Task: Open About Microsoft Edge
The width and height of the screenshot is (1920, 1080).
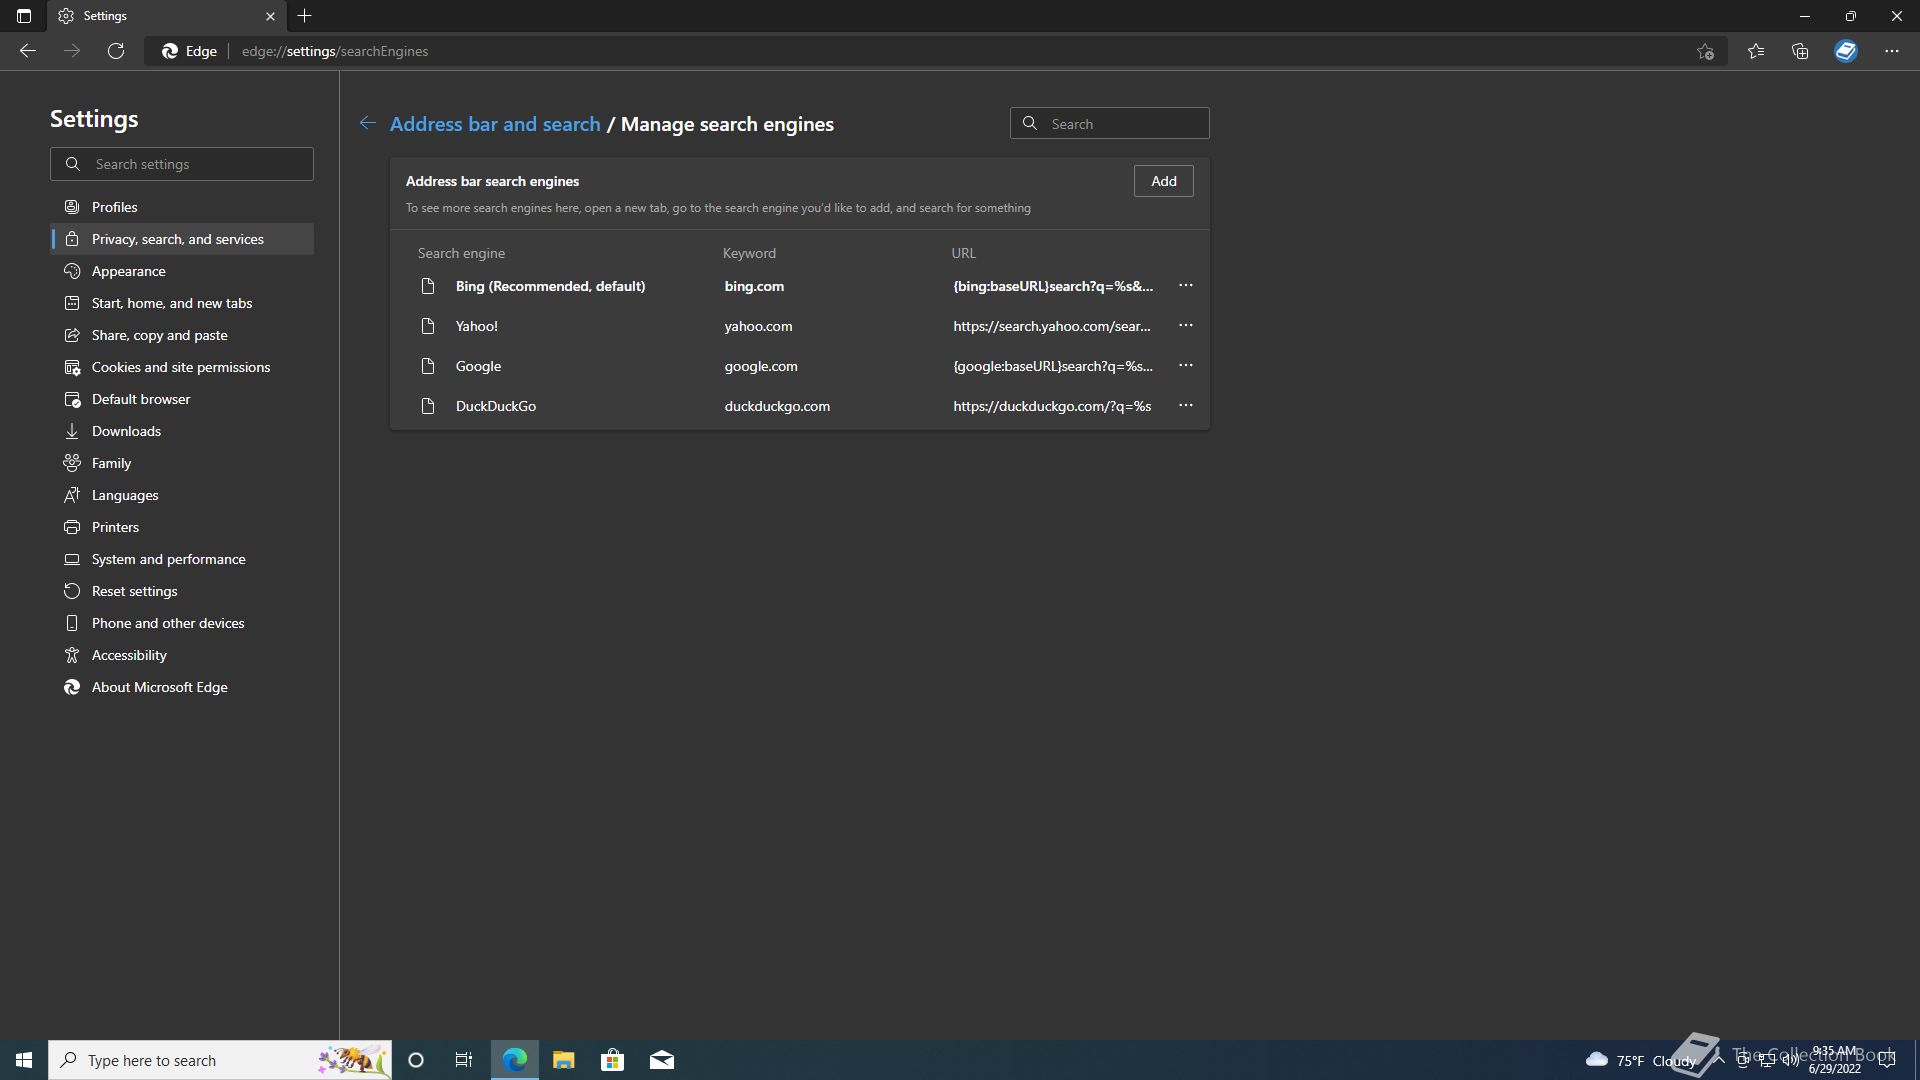Action: pyautogui.click(x=182, y=687)
